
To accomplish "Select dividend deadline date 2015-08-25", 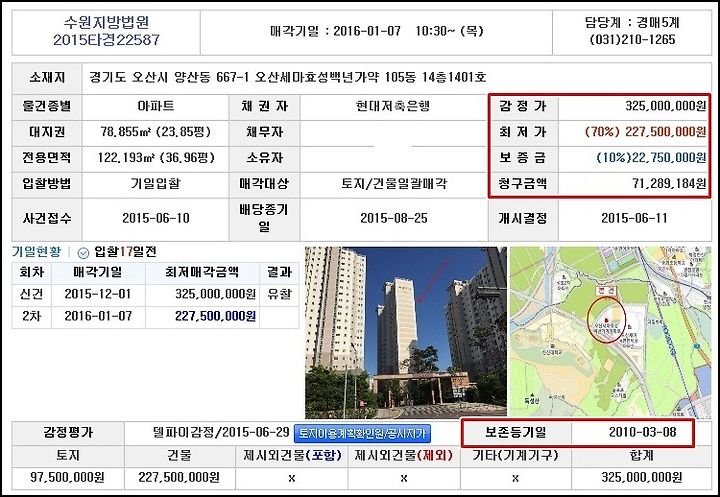I will click(x=394, y=218).
